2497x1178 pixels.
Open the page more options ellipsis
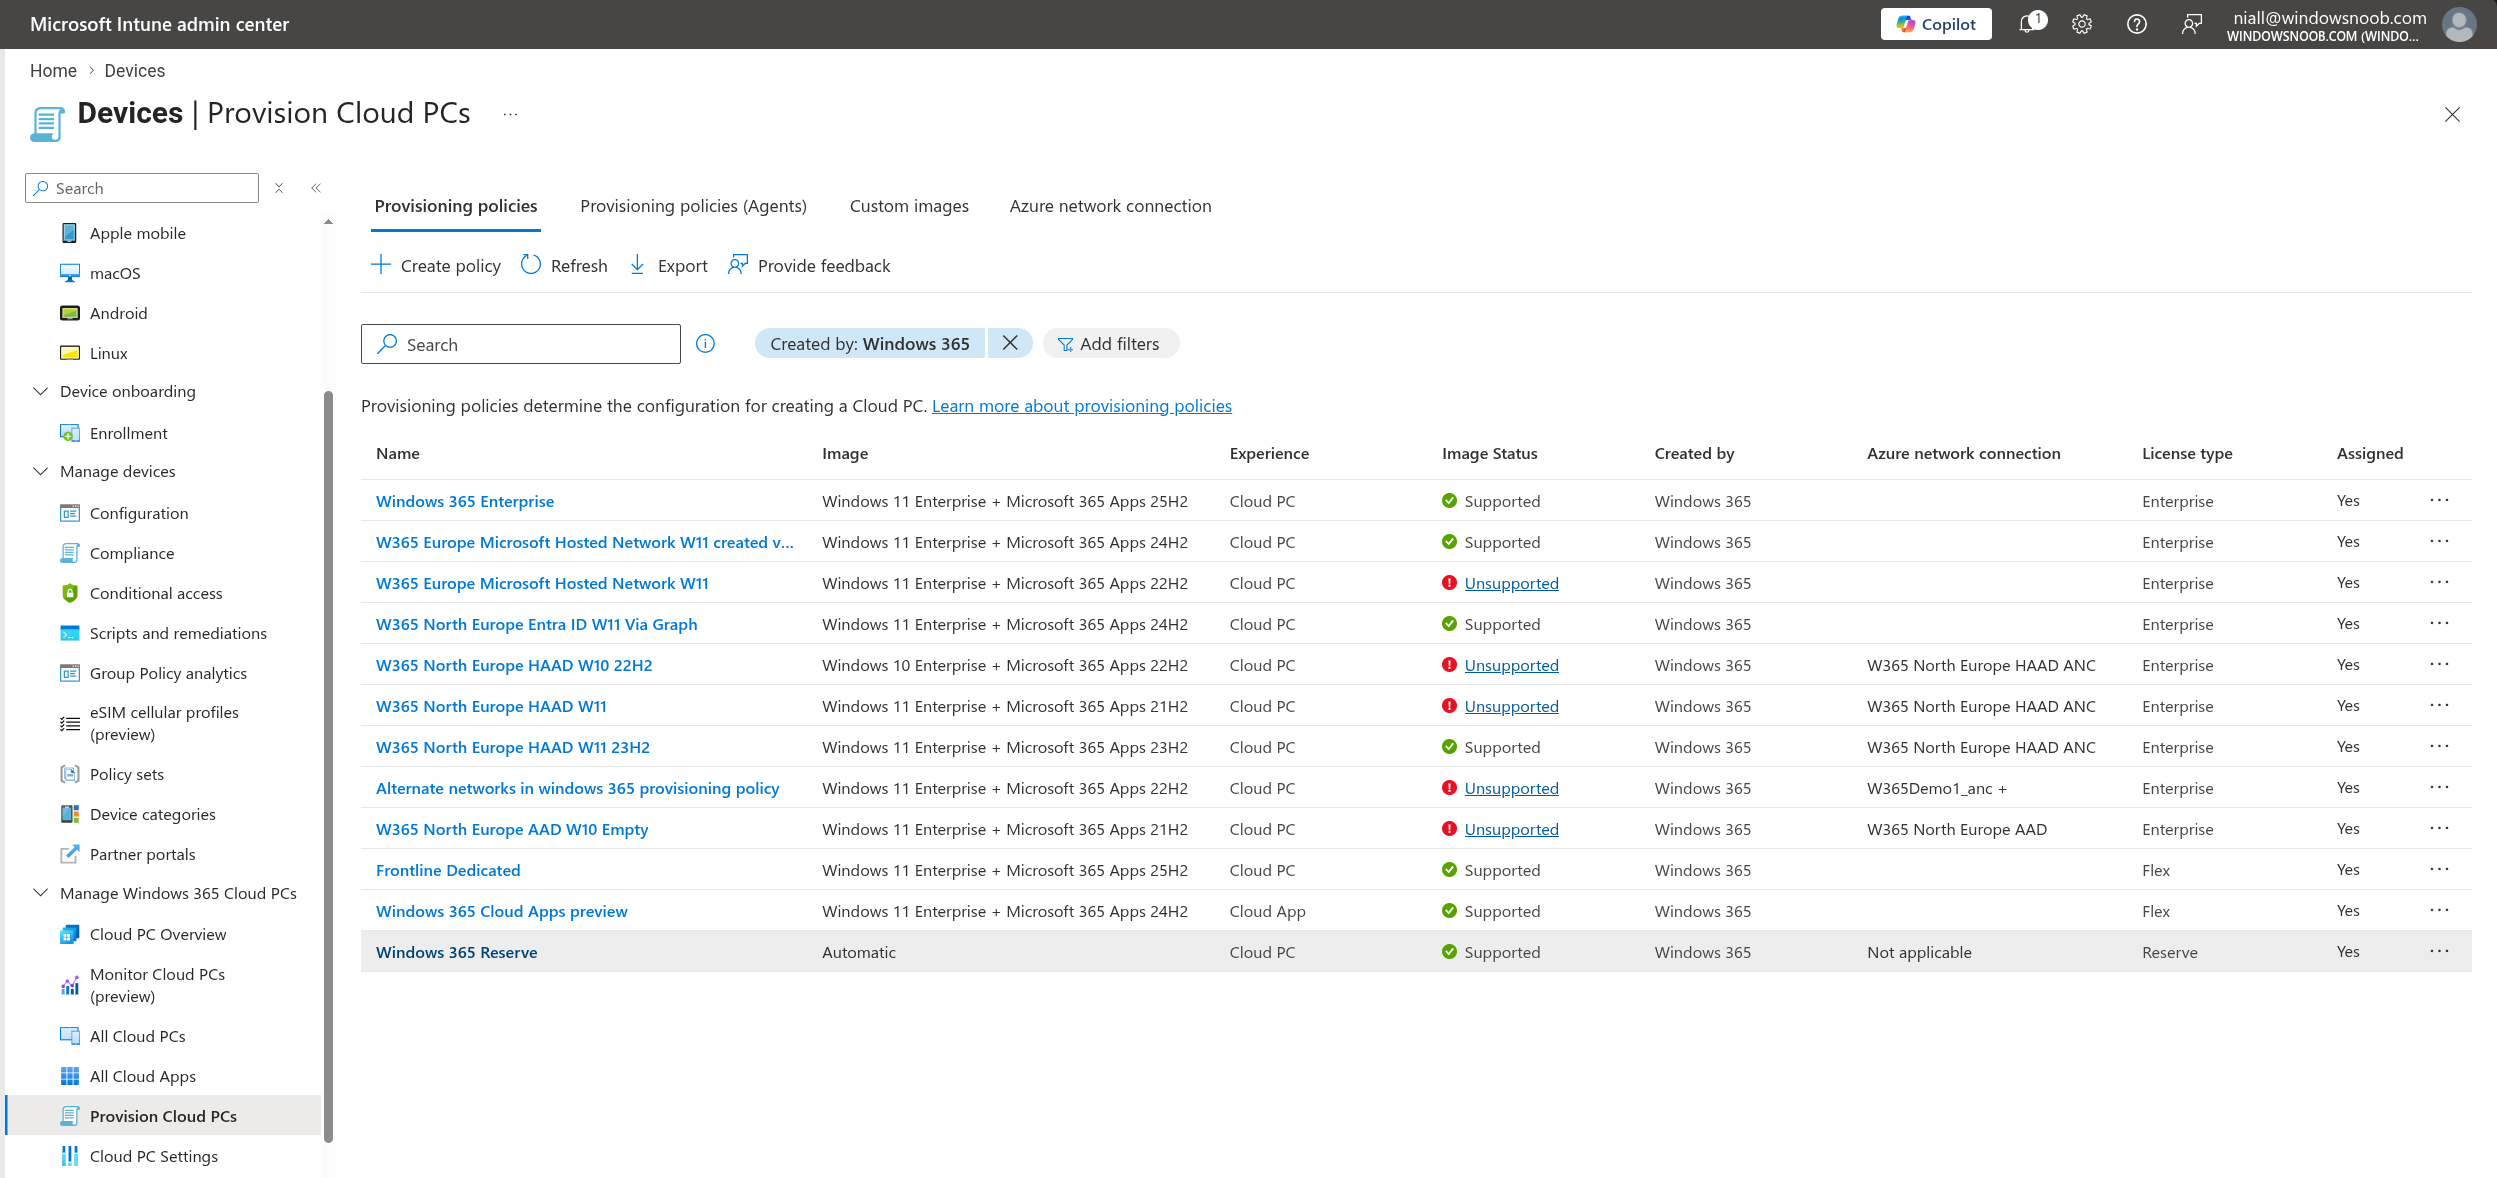pos(510,114)
